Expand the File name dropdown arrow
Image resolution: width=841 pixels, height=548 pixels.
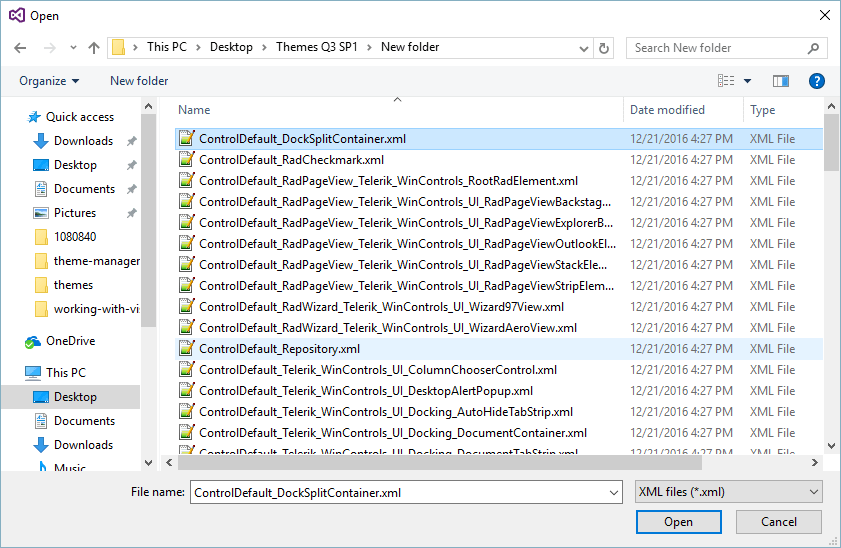[x=614, y=493]
